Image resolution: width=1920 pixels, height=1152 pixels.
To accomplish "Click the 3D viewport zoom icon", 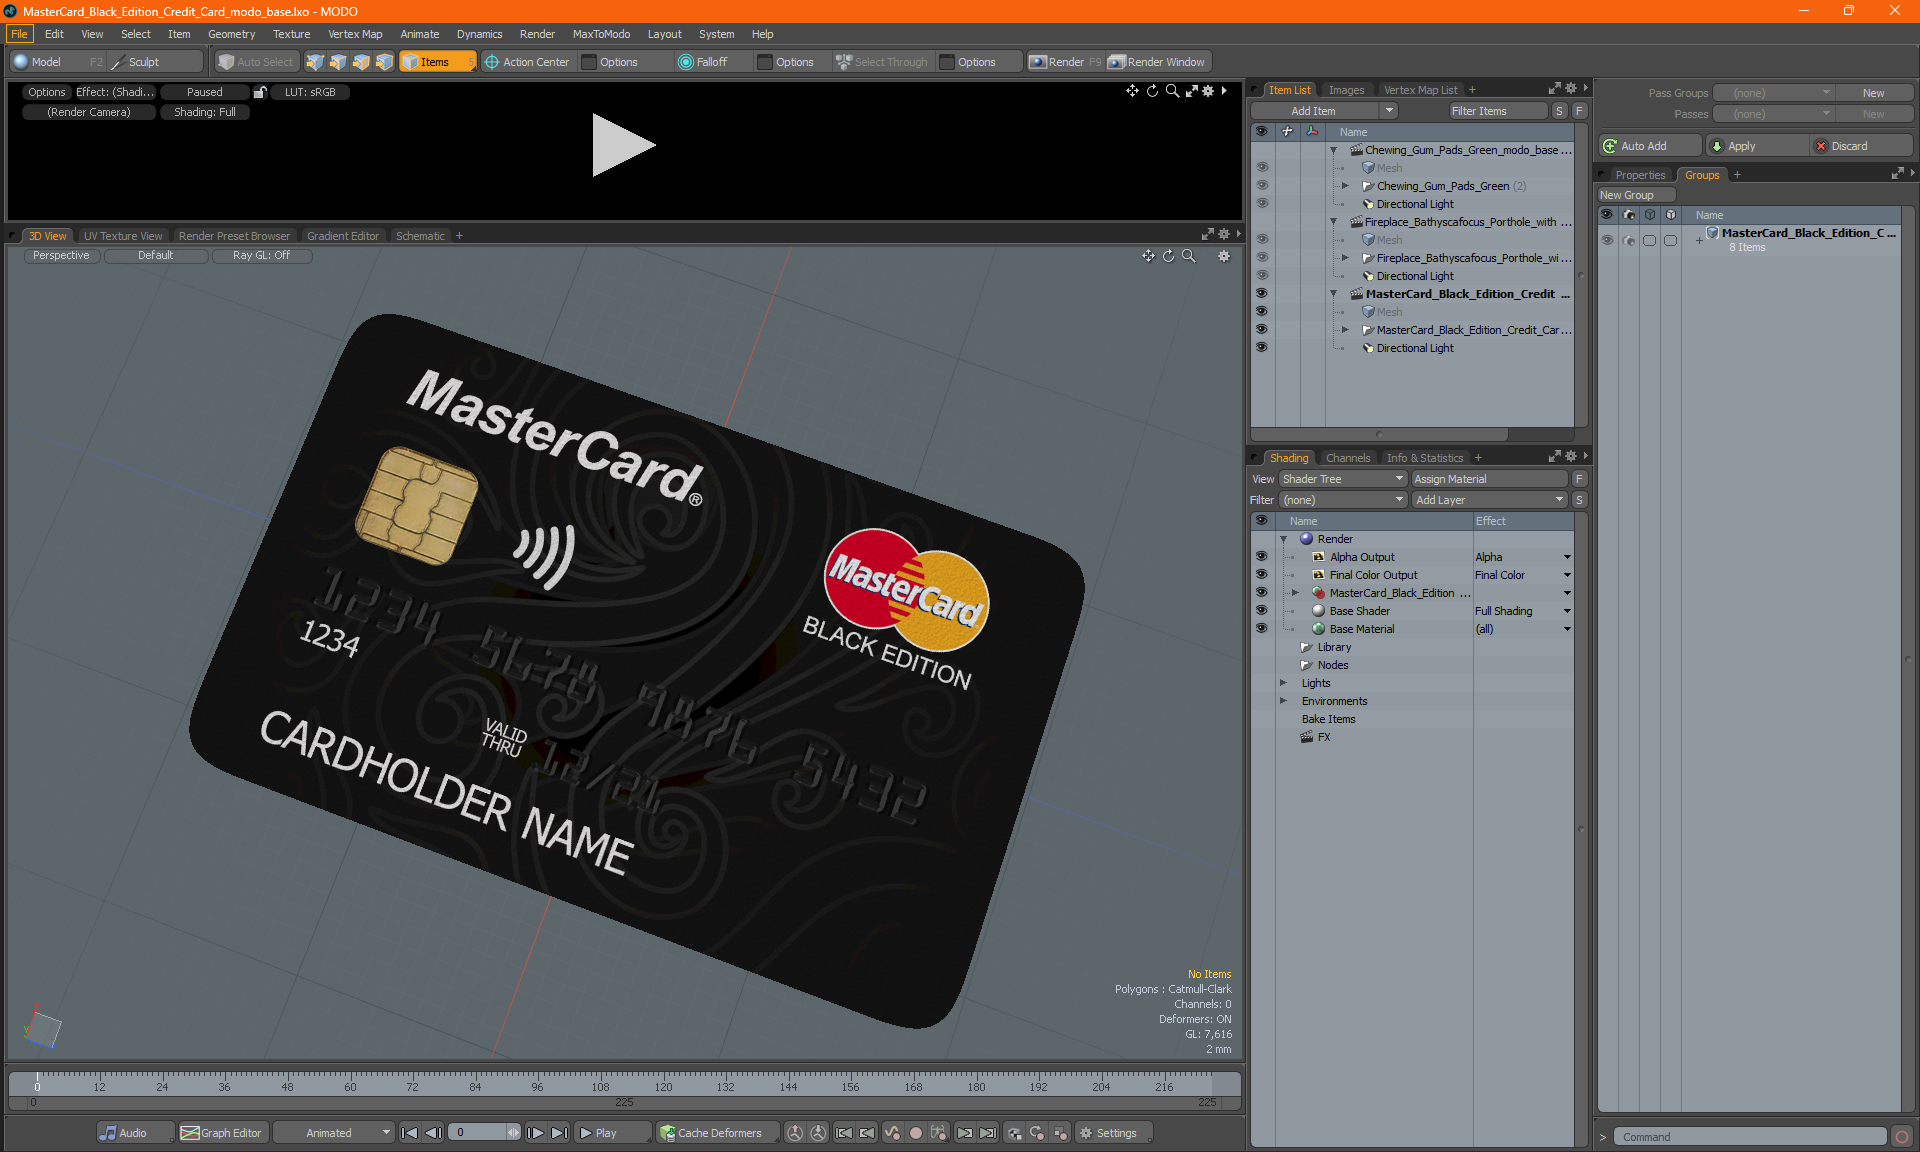I will coord(1189,256).
